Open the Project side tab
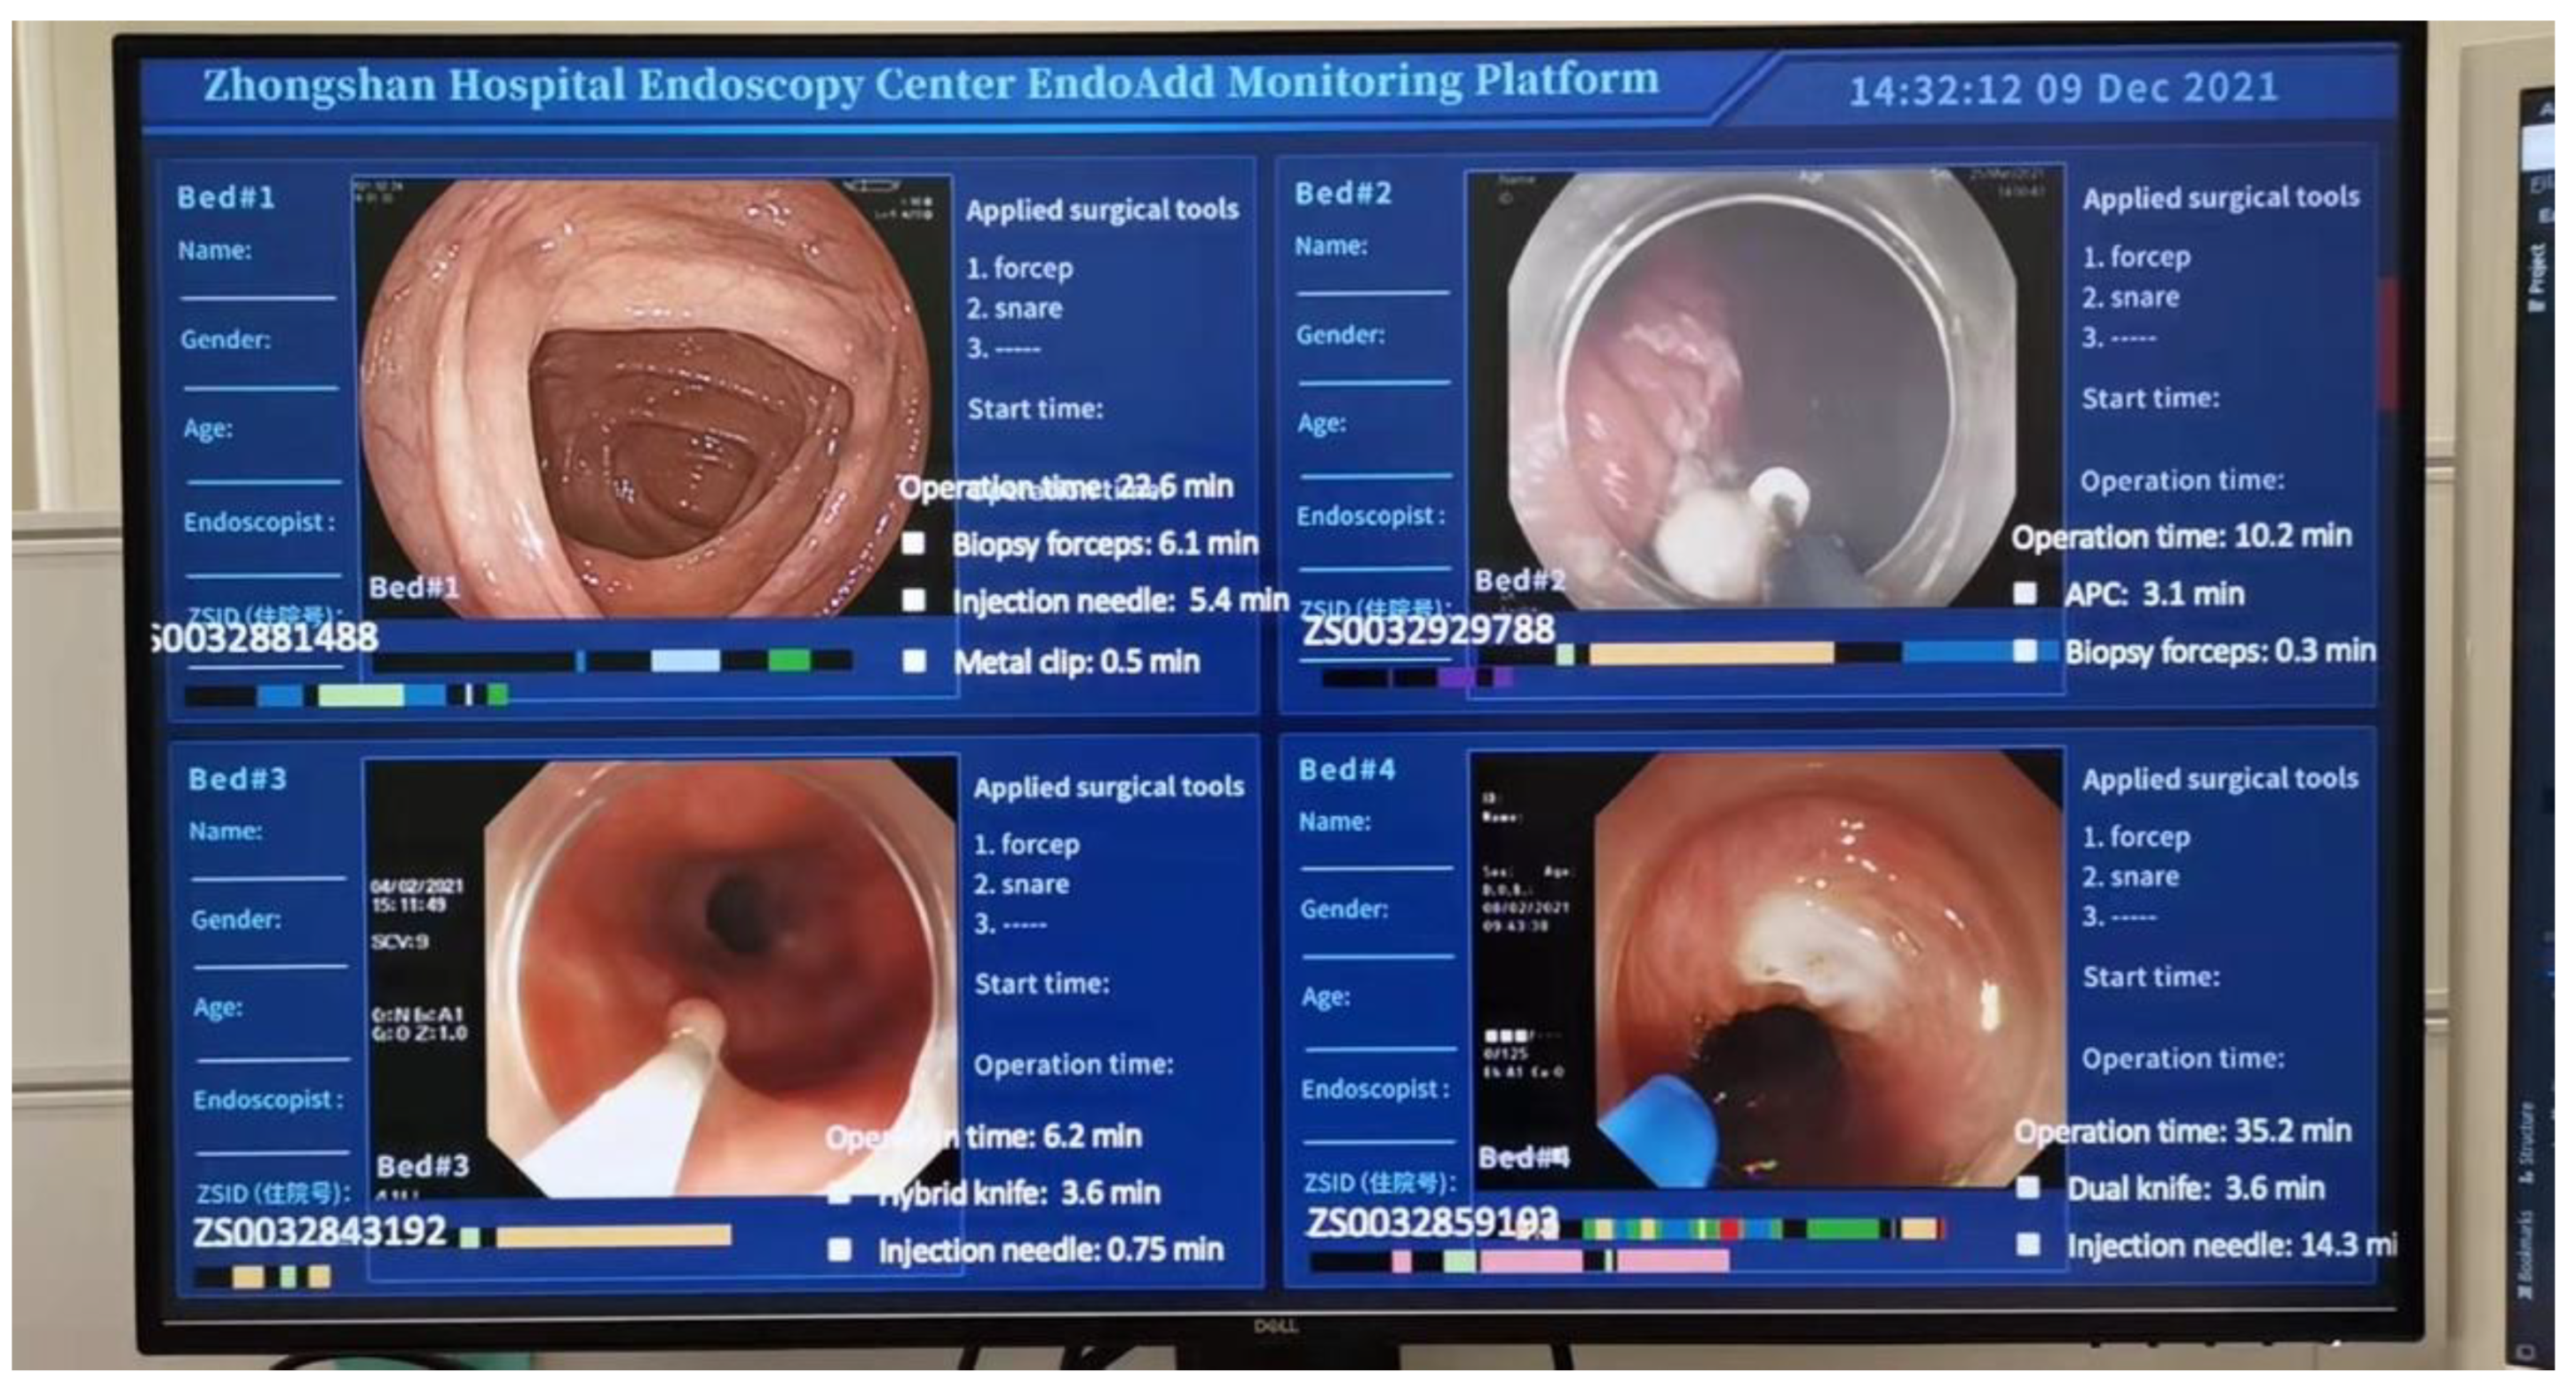This screenshot has width=2576, height=1387. tap(2537, 277)
